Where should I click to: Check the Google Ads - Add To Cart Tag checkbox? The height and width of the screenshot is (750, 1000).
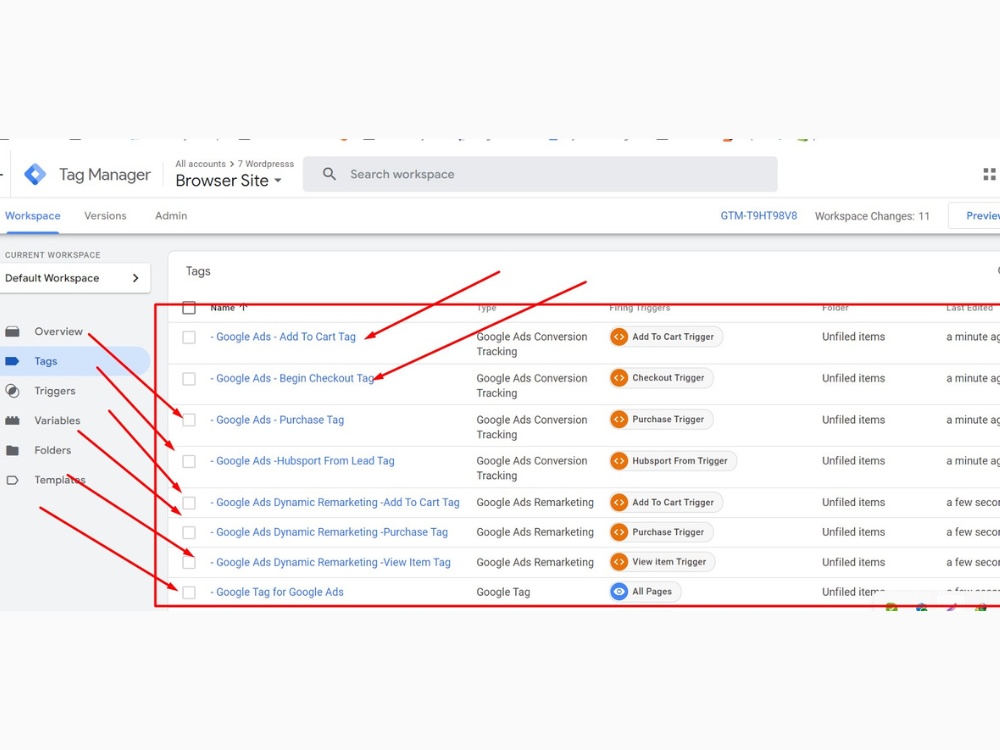[189, 337]
